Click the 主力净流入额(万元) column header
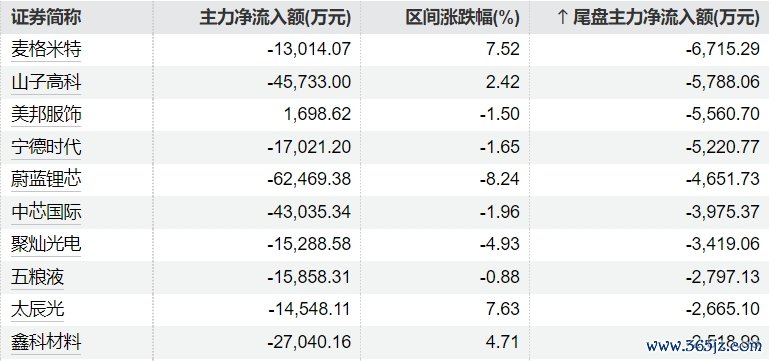The height and width of the screenshot is (361, 769). pos(275,18)
